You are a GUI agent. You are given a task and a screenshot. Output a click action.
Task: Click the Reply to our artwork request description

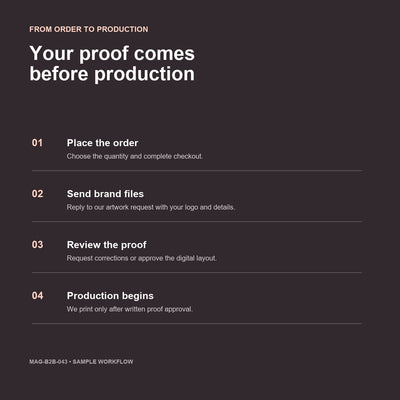(x=151, y=207)
